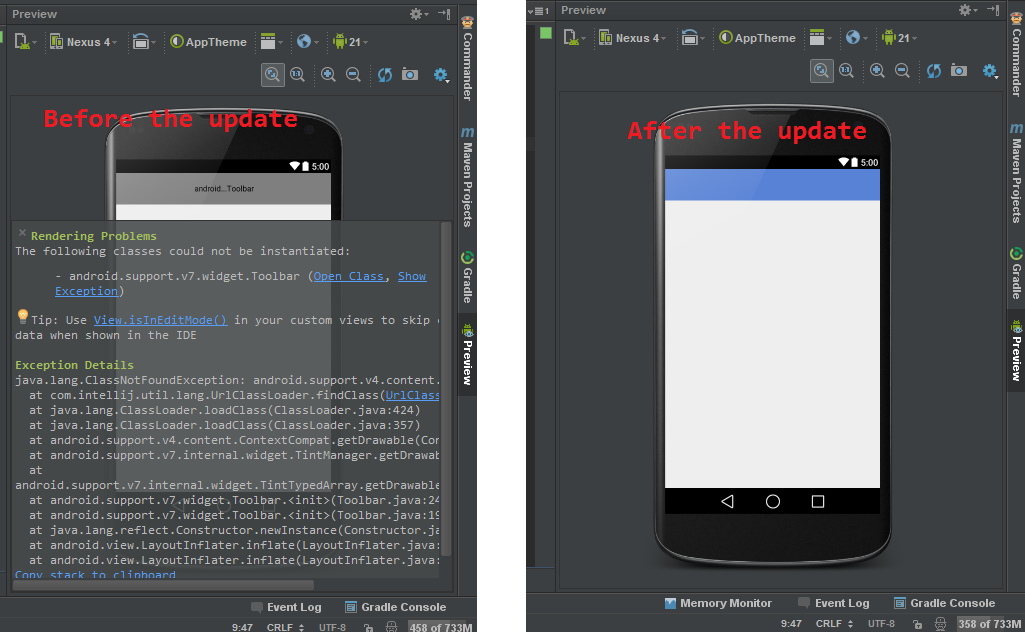Open Maven Projects tab in right sidebar strip

coord(1017,173)
